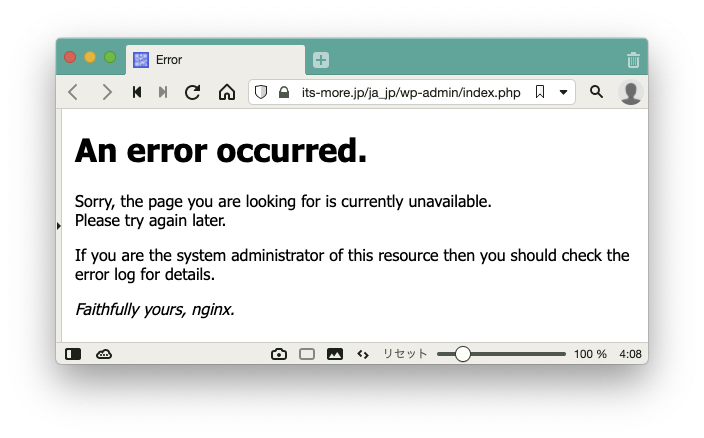Click the Rewind navigation button

(137, 92)
